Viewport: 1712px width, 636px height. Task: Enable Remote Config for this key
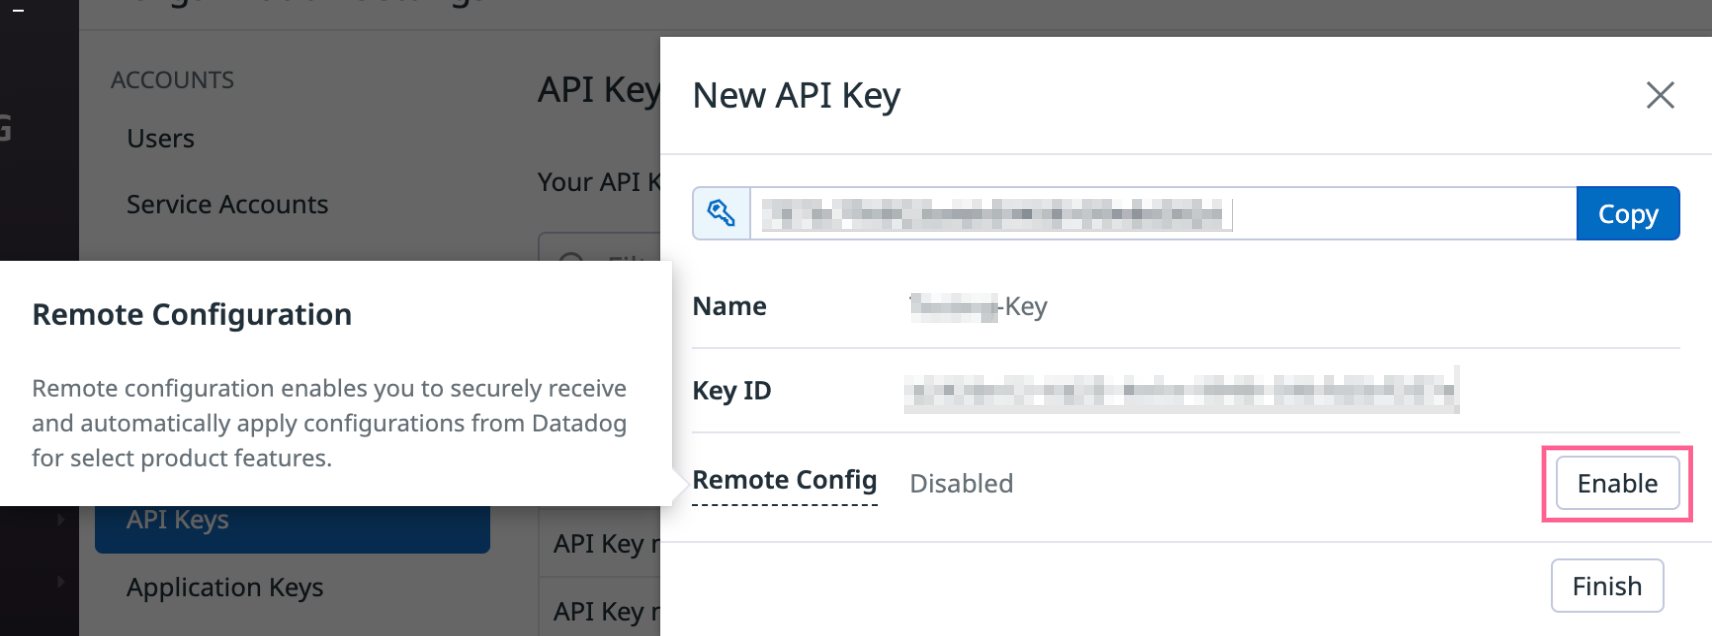1617,484
